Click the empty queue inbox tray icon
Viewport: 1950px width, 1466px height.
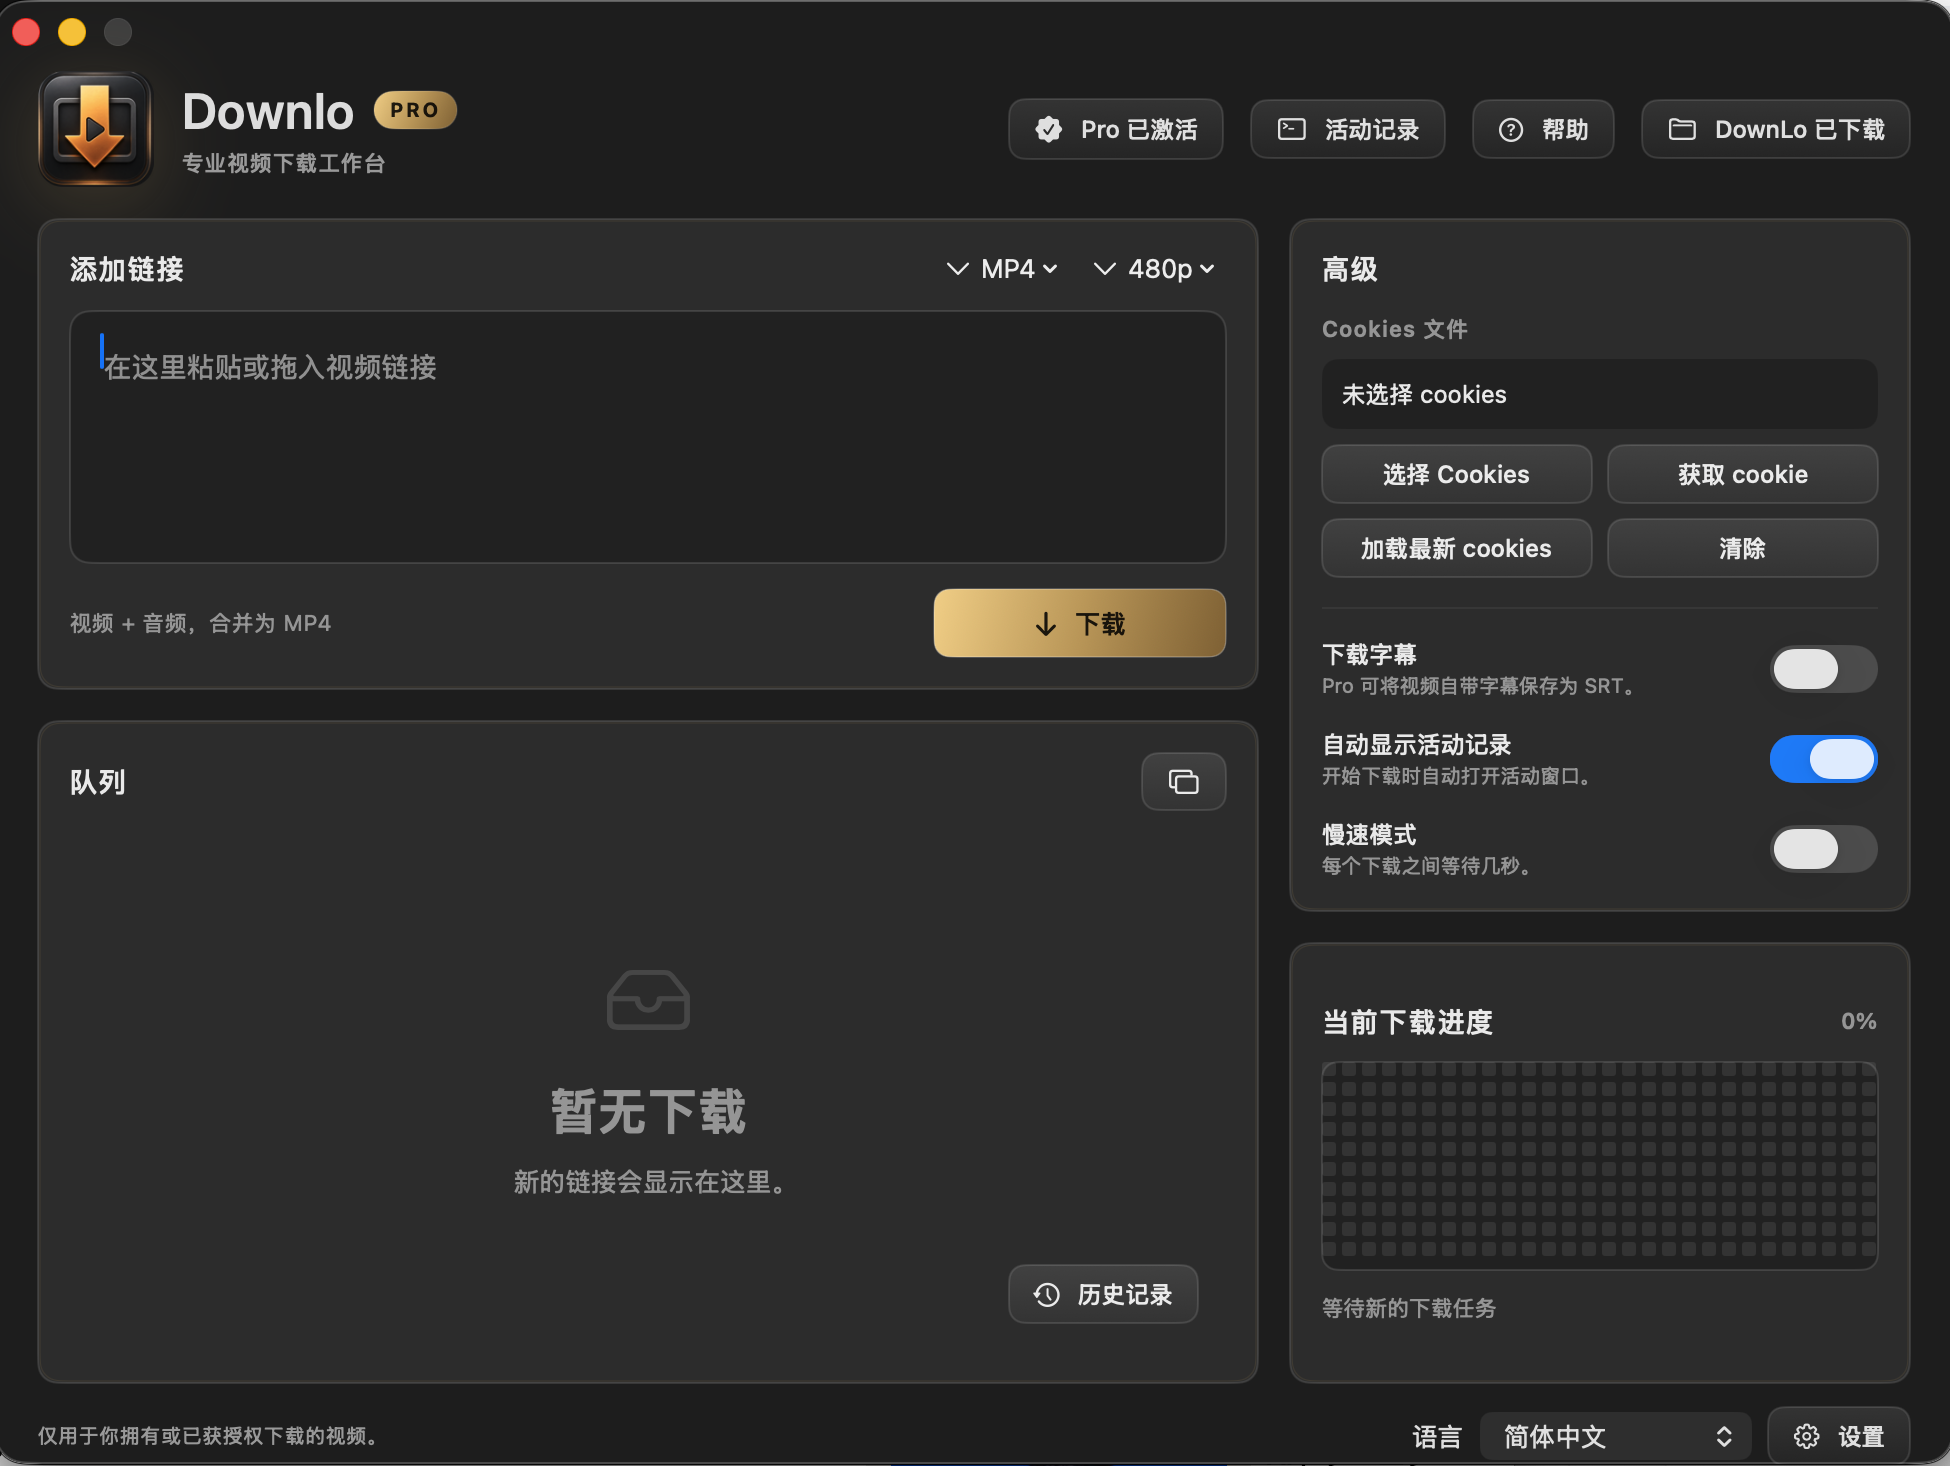(x=648, y=999)
